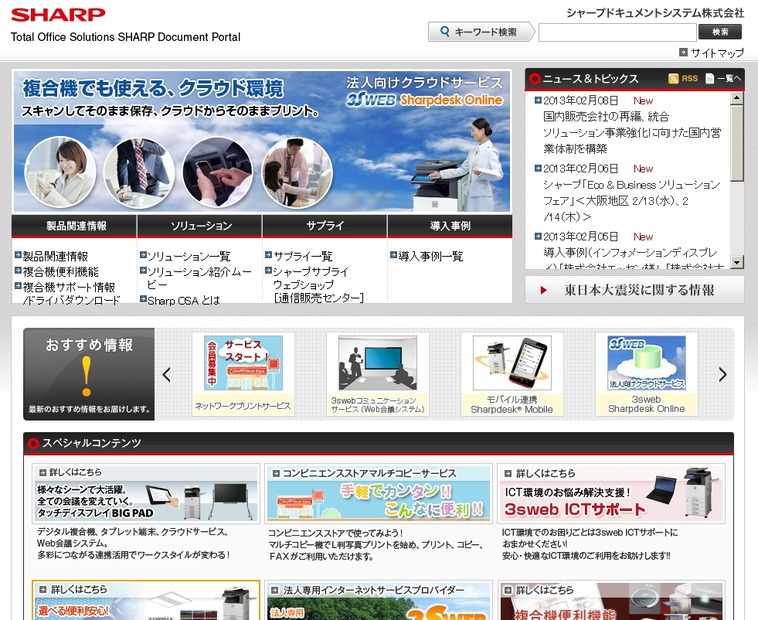
Task: Click the carousel next arrow
Action: click(722, 375)
